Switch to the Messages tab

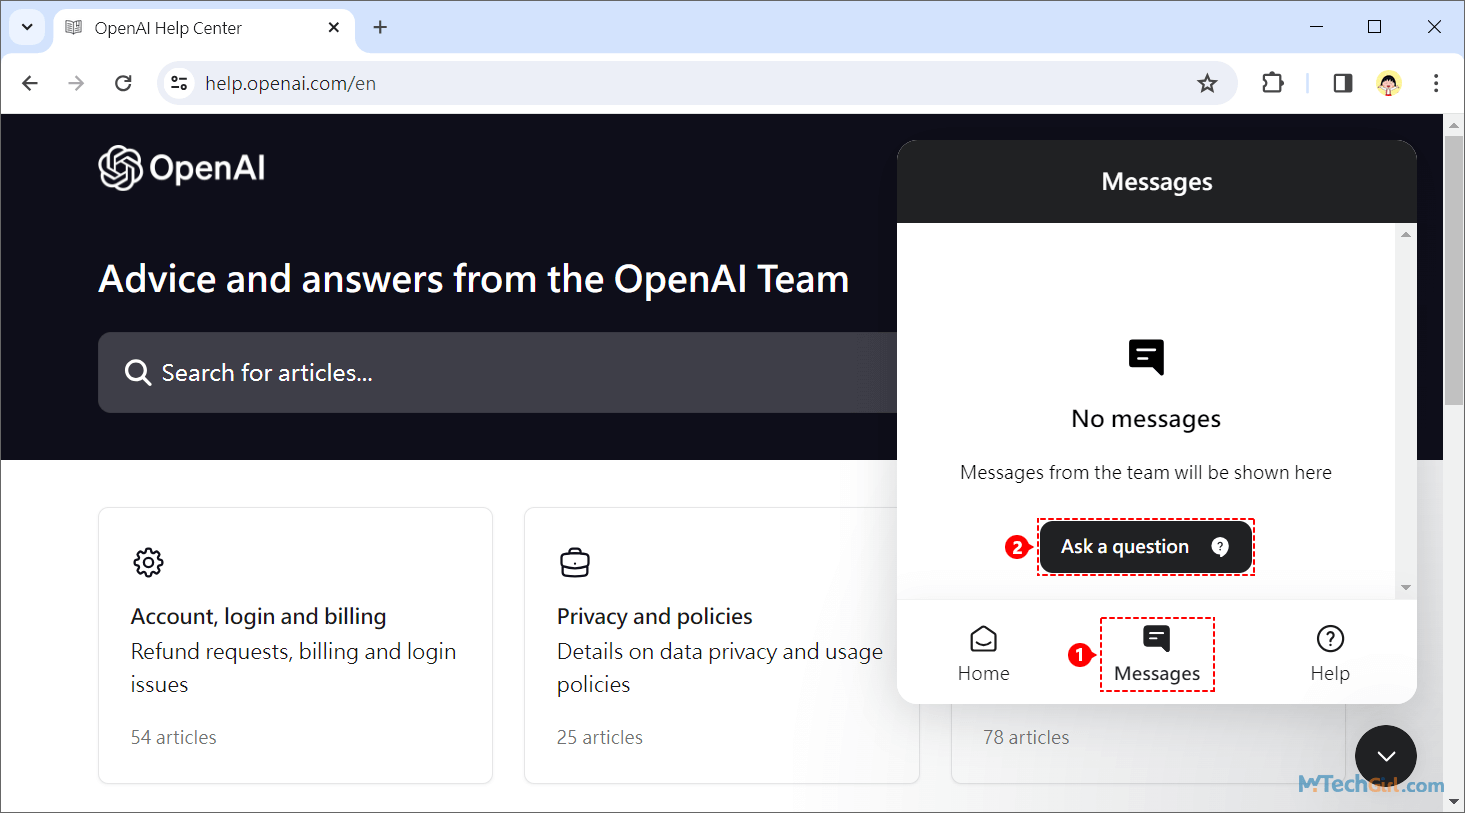pos(1157,654)
